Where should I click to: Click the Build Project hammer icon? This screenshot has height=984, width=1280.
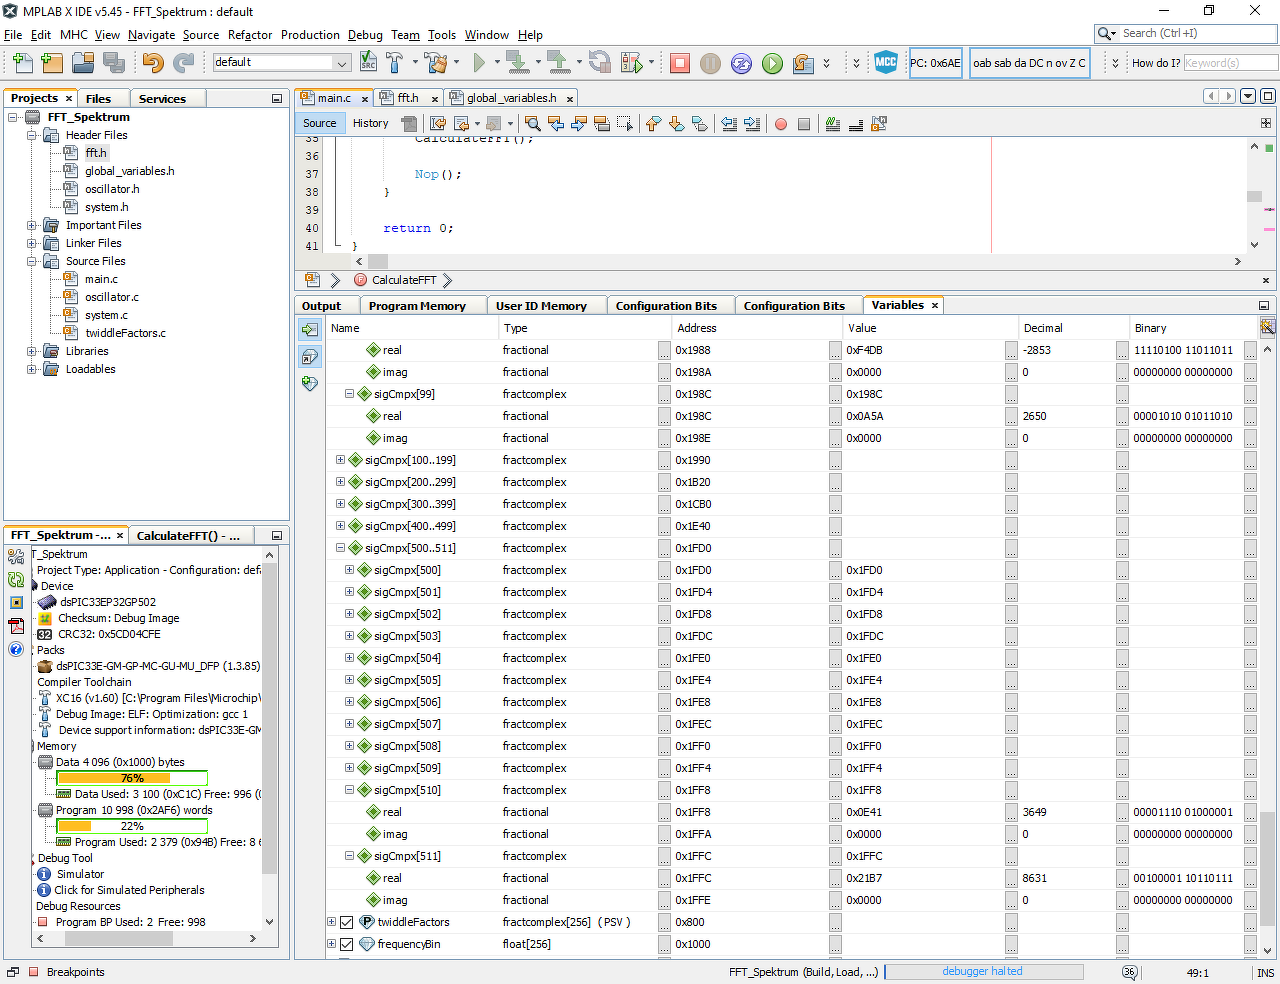click(395, 63)
